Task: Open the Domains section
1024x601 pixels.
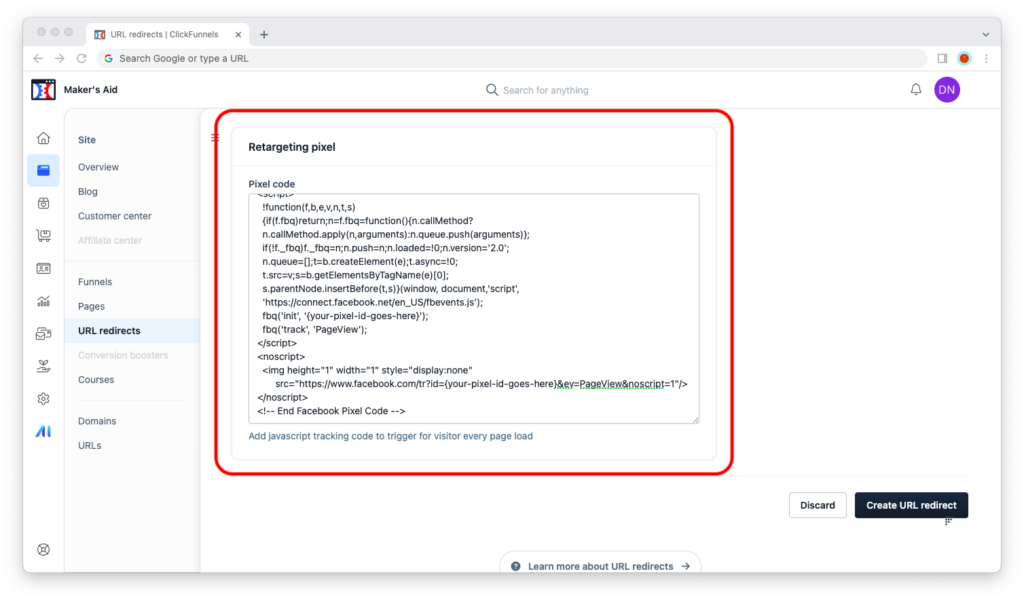Action: [x=97, y=421]
